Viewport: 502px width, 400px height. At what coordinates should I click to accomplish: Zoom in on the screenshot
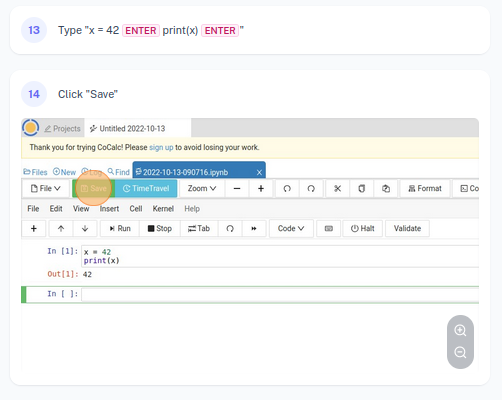coord(460,330)
